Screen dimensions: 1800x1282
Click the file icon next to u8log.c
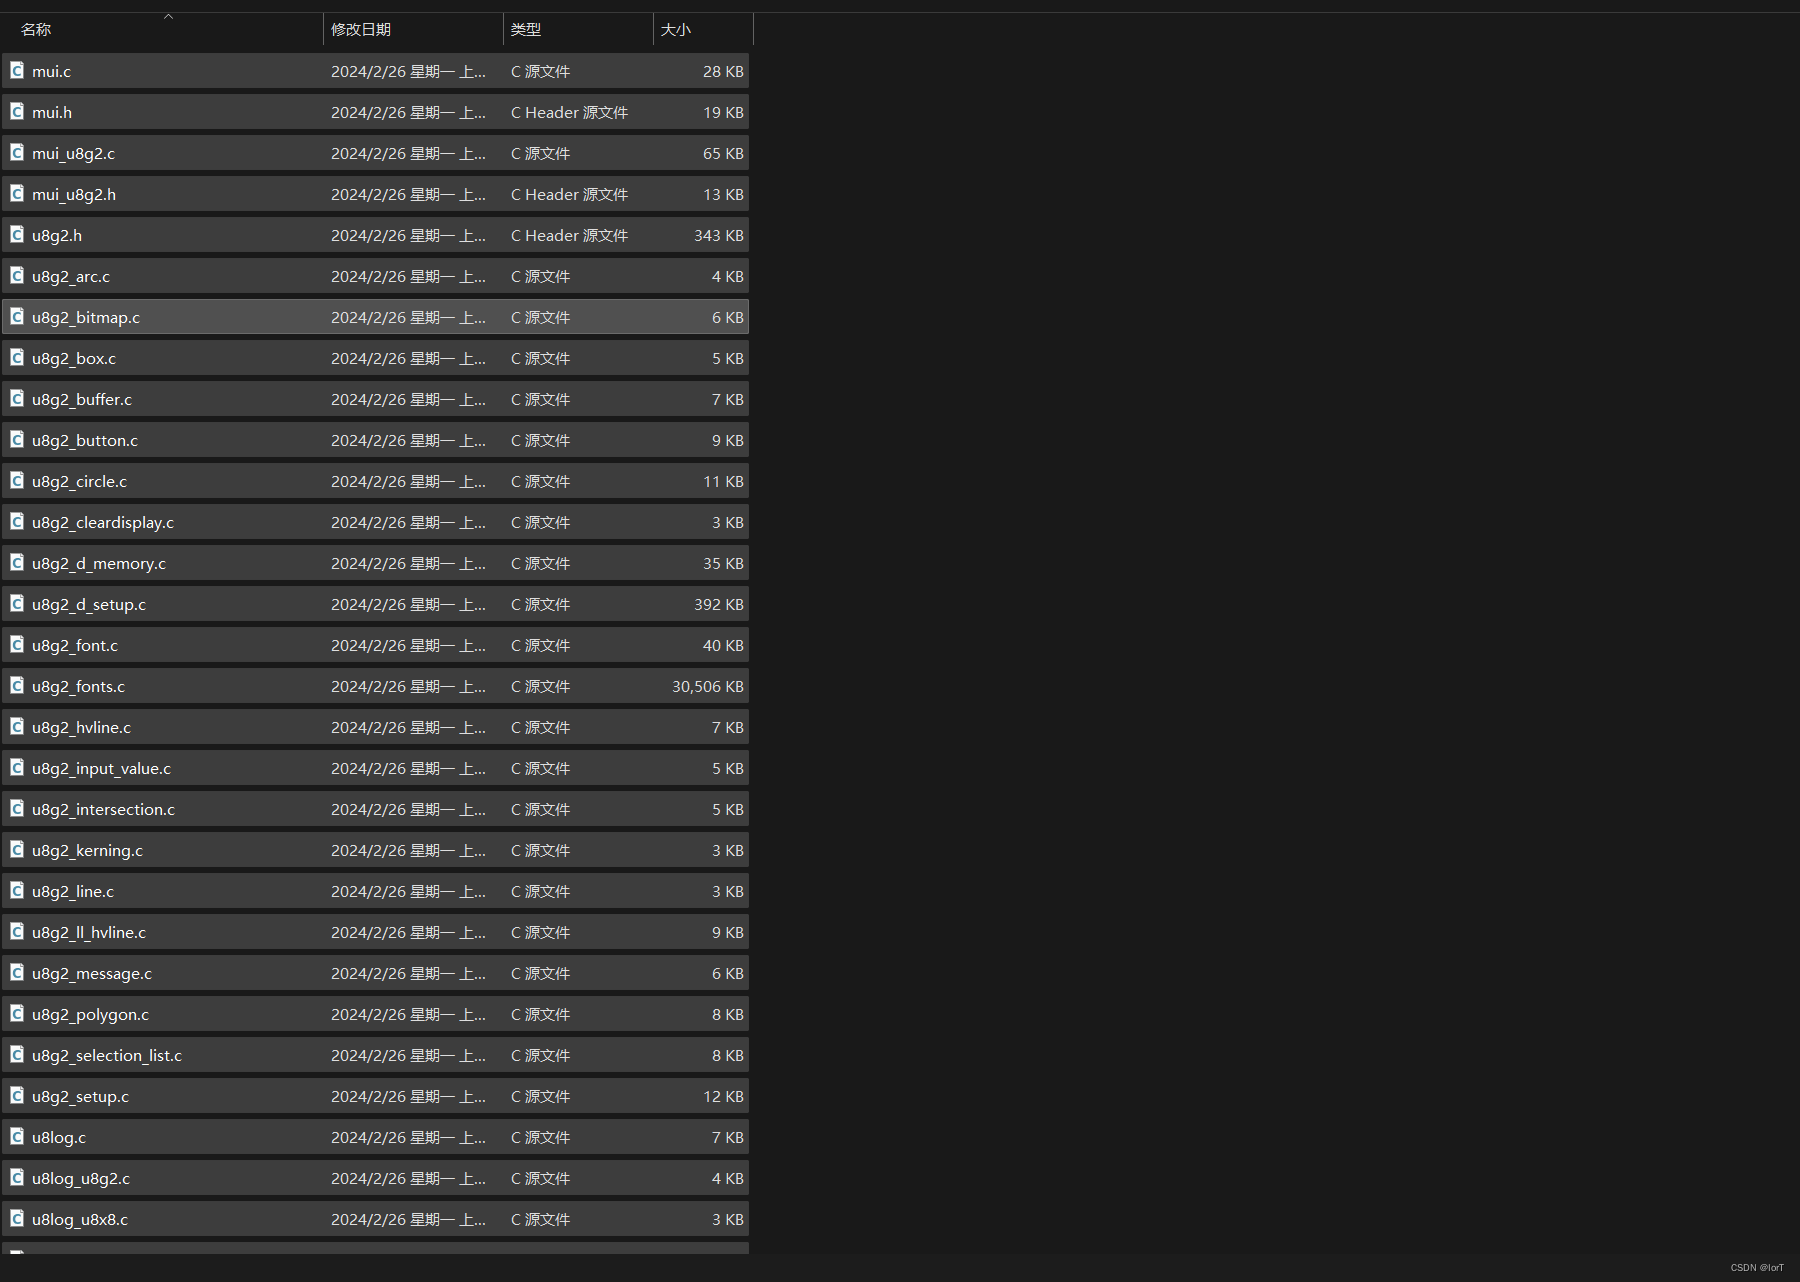coord(17,1137)
